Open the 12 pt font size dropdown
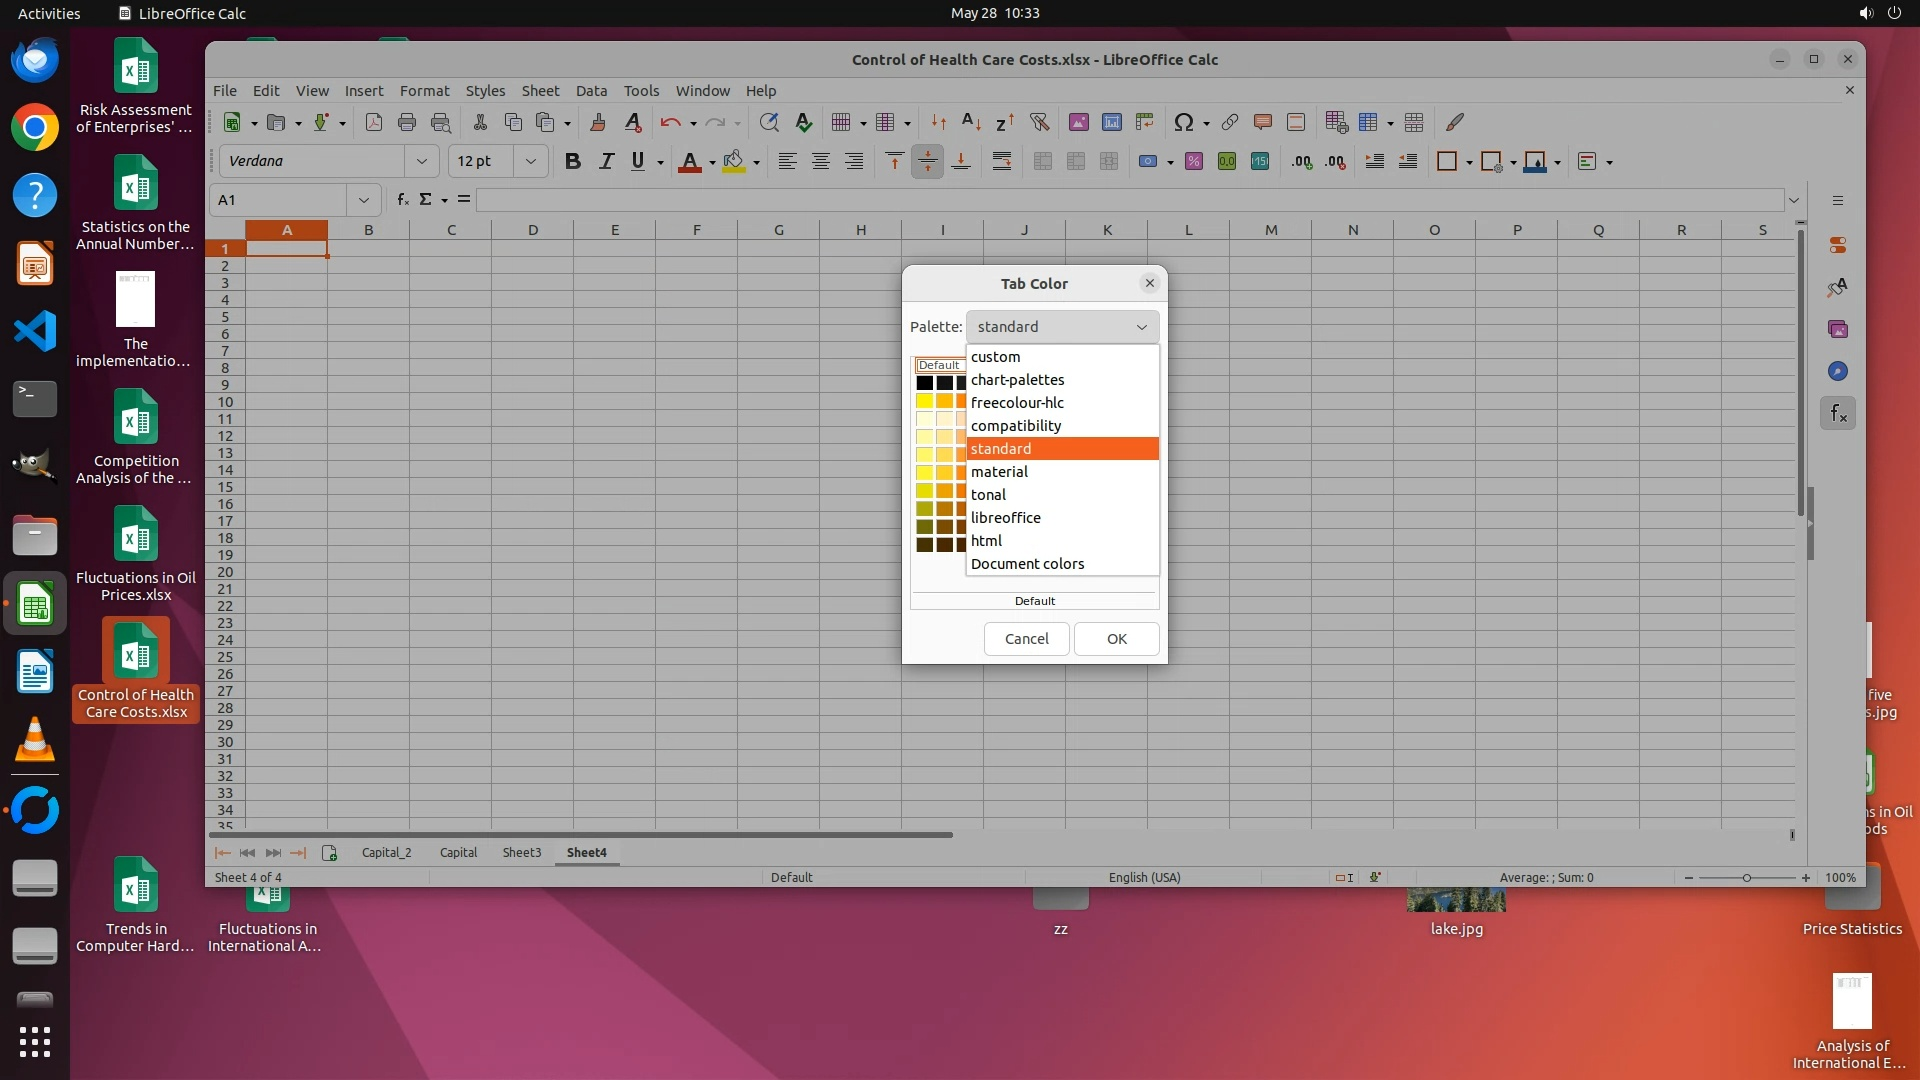This screenshot has width=1920, height=1080. (530, 161)
